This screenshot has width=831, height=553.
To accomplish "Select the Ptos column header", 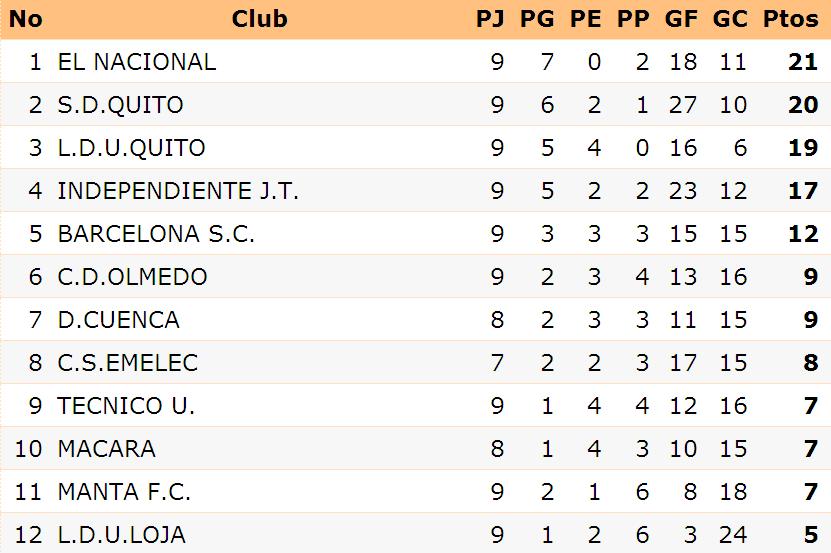I will [790, 19].
